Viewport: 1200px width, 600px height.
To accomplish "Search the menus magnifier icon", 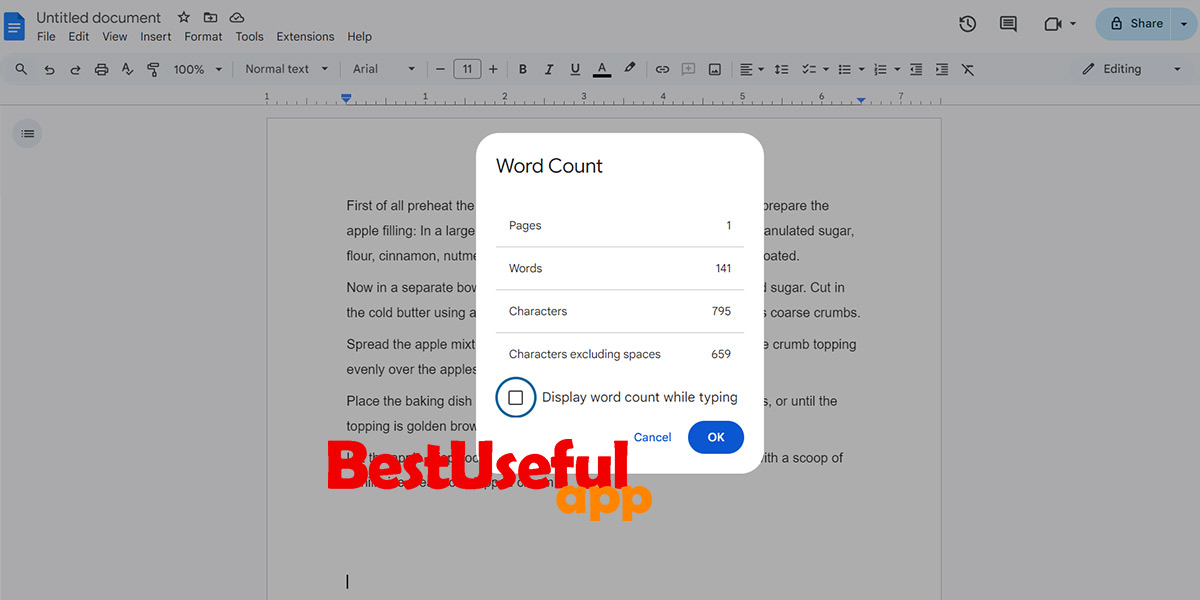I will tap(21, 69).
